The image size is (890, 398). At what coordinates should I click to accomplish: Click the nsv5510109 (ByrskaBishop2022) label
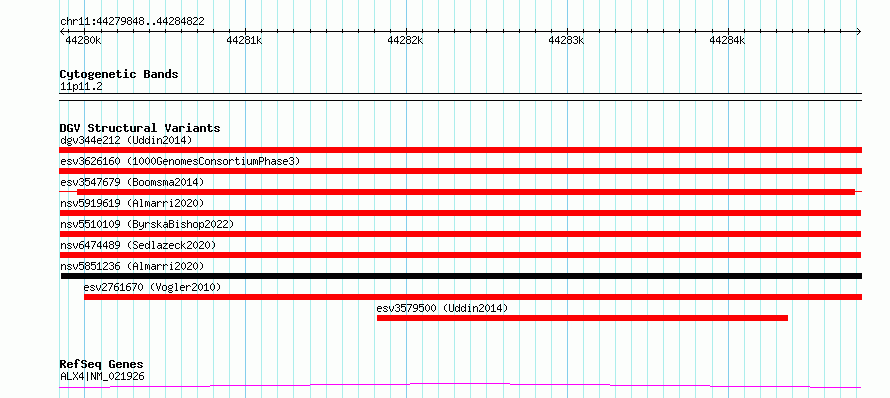[x=147, y=224]
